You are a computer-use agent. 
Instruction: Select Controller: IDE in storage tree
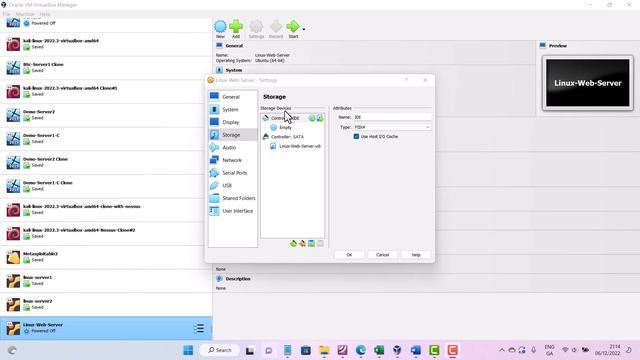pos(285,118)
